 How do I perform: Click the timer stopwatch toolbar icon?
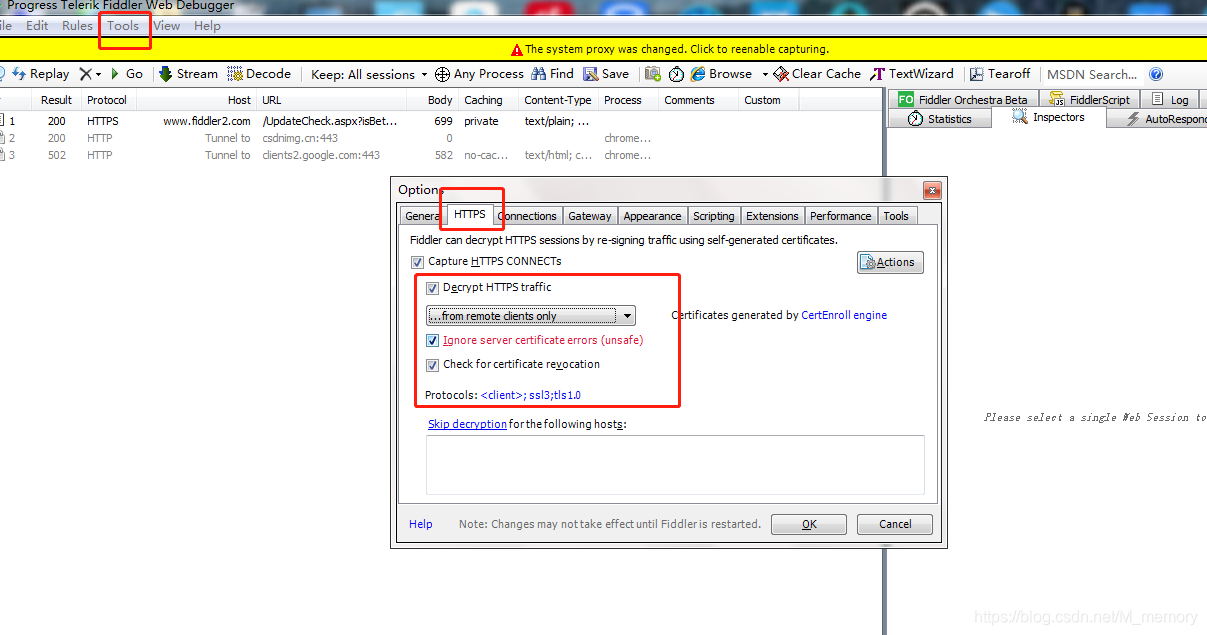677,74
